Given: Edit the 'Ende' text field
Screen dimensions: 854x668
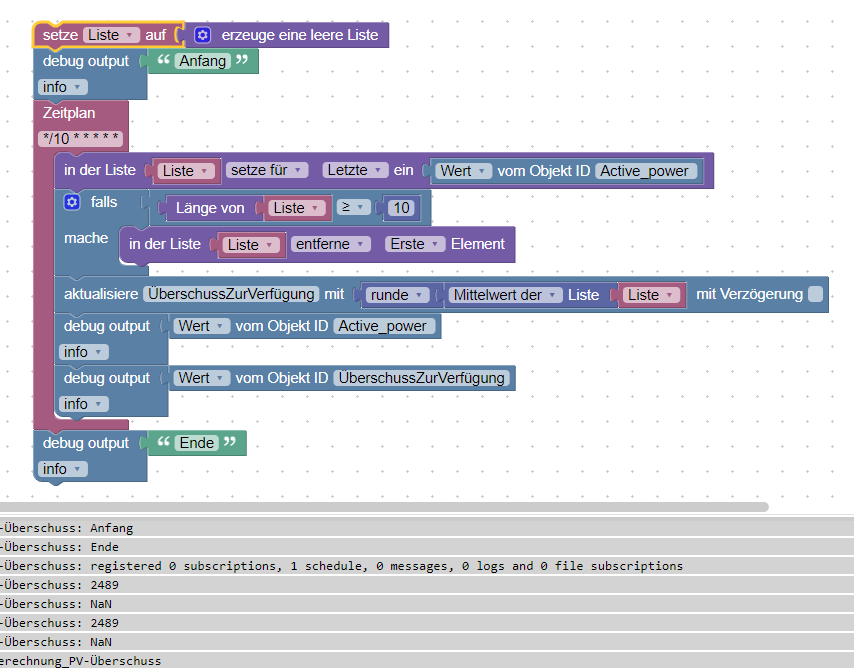Looking at the screenshot, I should pos(197,443).
